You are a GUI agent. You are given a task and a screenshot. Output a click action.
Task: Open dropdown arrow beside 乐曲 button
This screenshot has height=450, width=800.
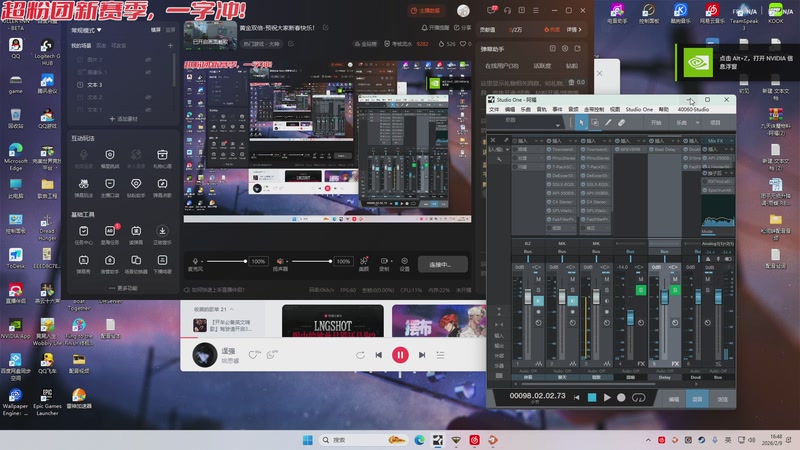[x=697, y=122]
